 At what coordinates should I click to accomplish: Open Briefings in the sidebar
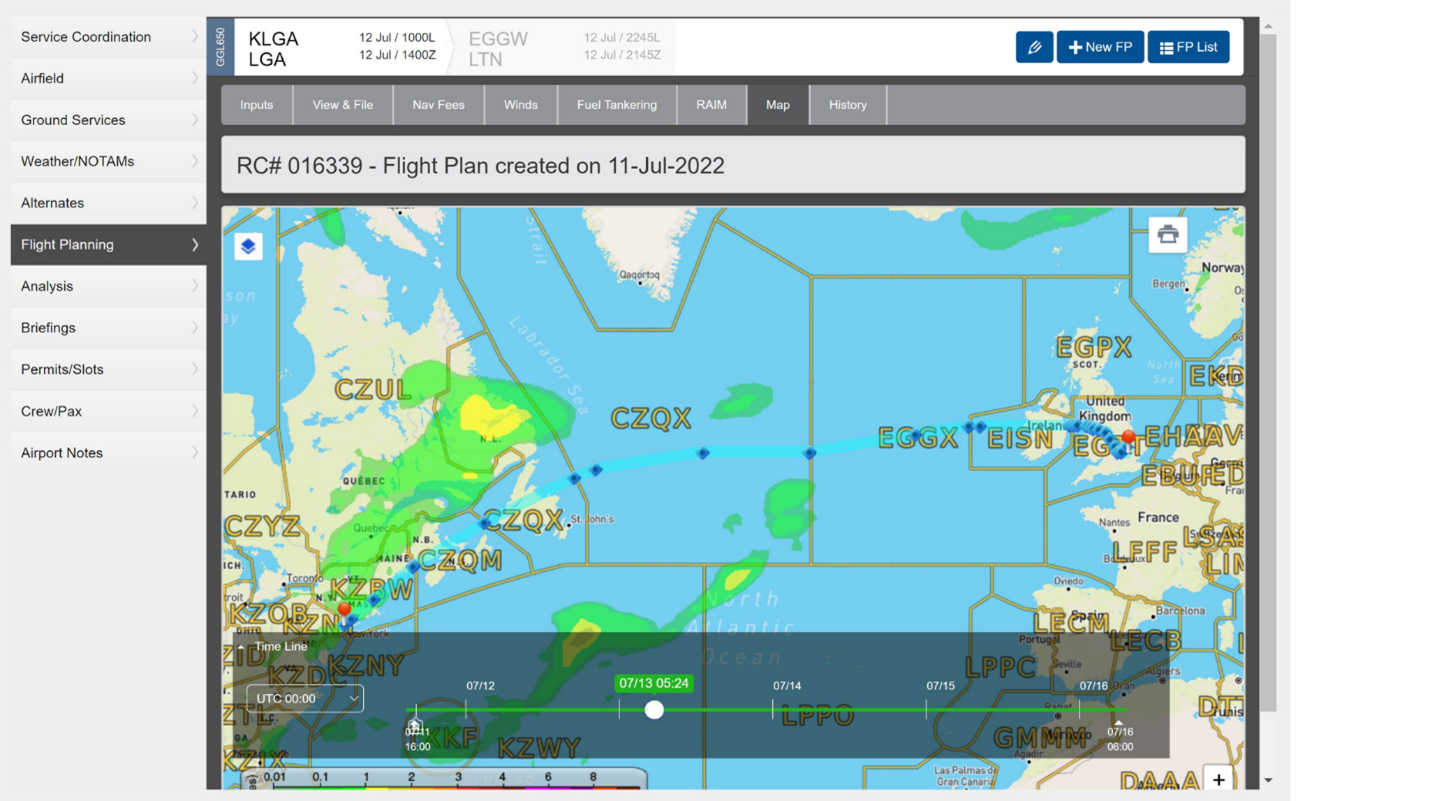108,328
